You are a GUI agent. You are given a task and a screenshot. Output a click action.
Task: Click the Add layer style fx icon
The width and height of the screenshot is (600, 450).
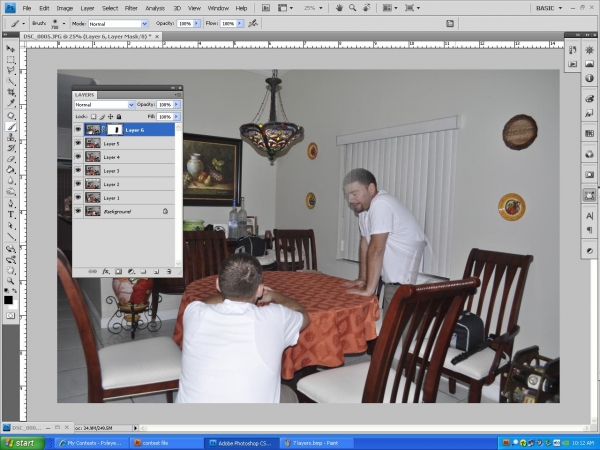[106, 272]
